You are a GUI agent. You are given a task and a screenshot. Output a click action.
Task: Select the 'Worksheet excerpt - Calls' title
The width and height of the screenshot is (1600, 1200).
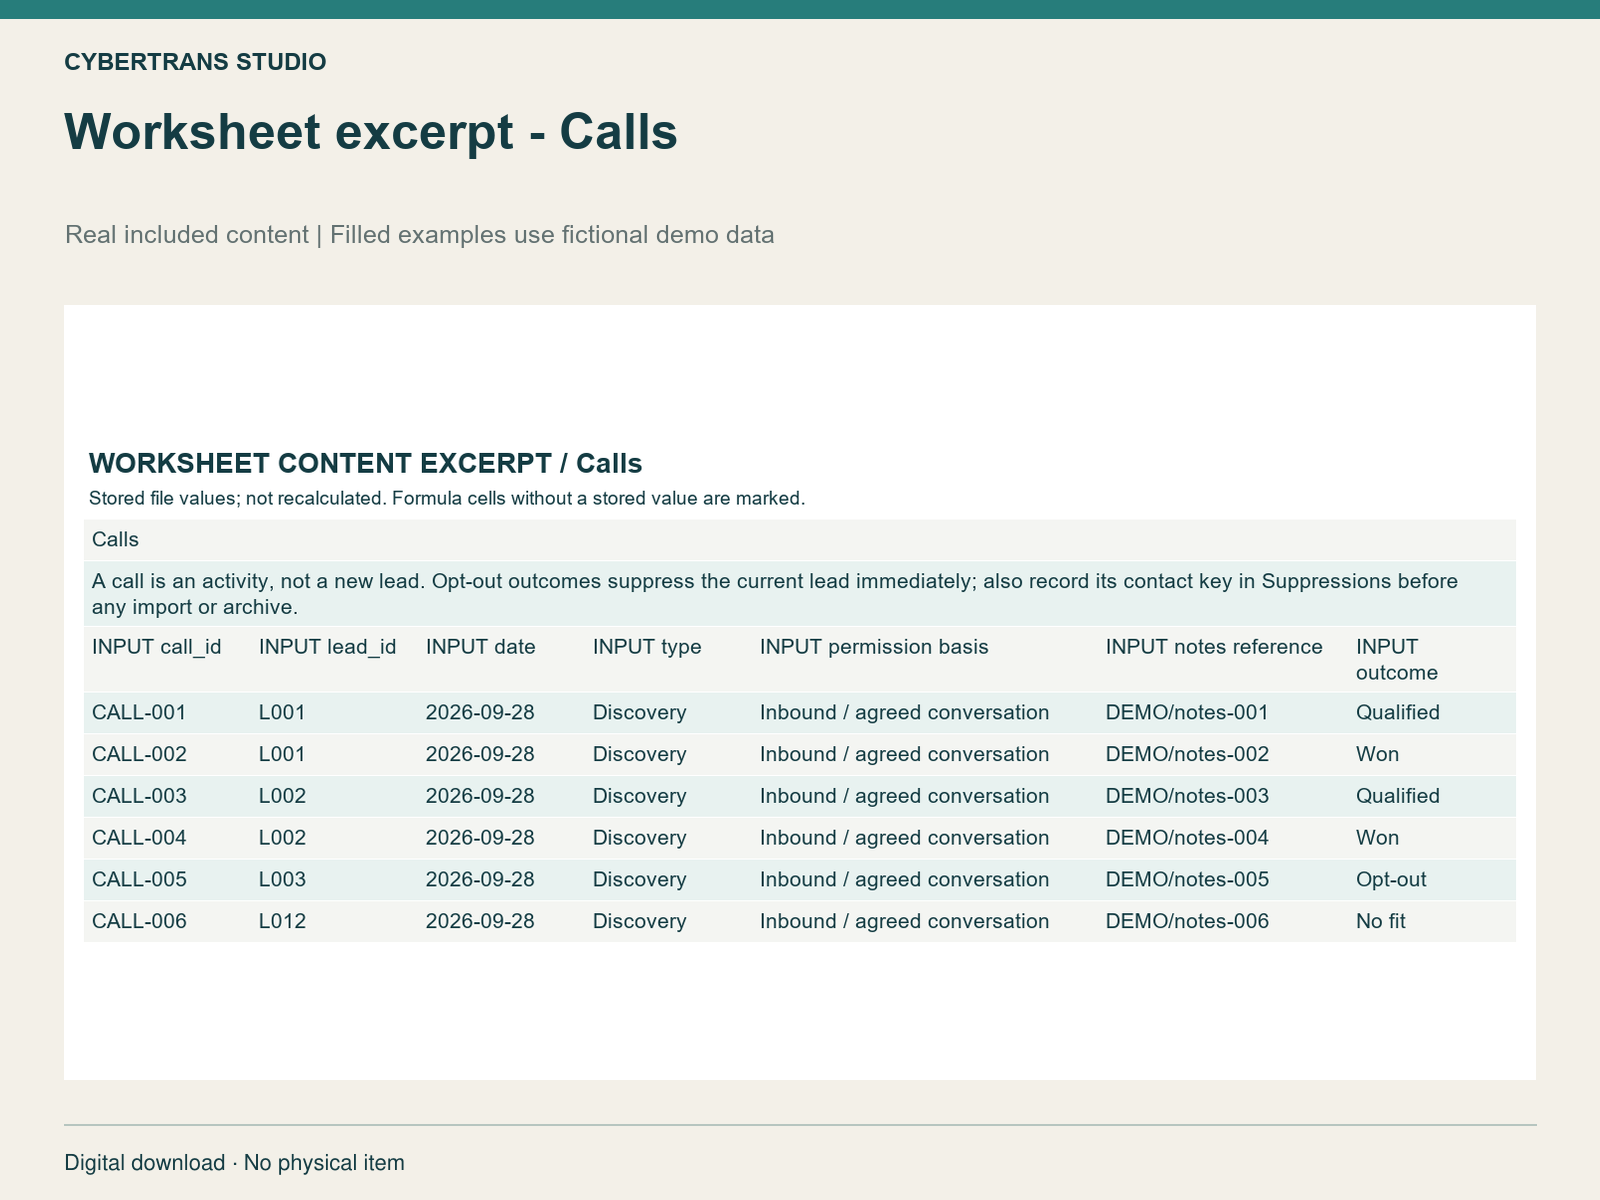371,132
